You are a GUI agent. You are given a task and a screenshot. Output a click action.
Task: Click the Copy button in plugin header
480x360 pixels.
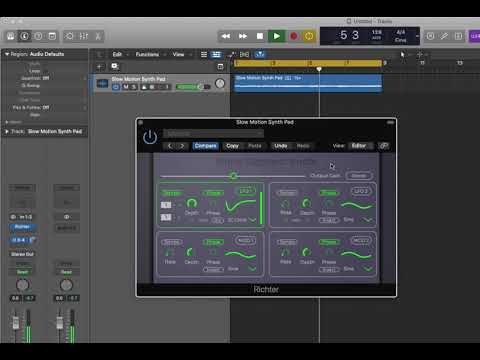[x=232, y=146]
